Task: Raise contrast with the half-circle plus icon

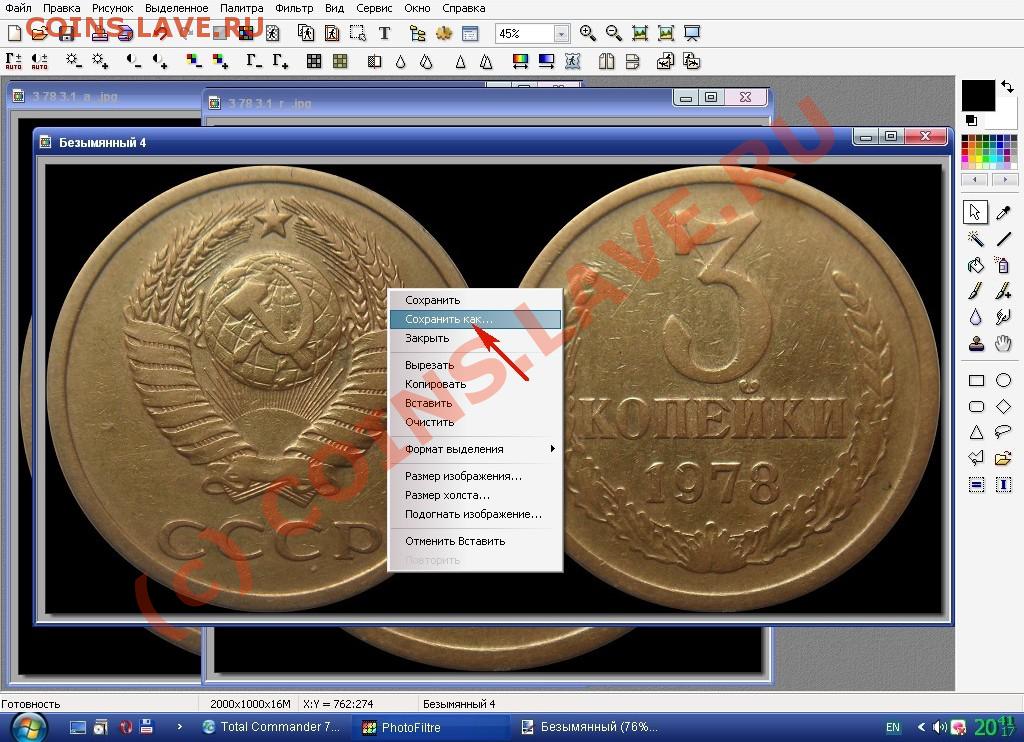Action: (160, 61)
